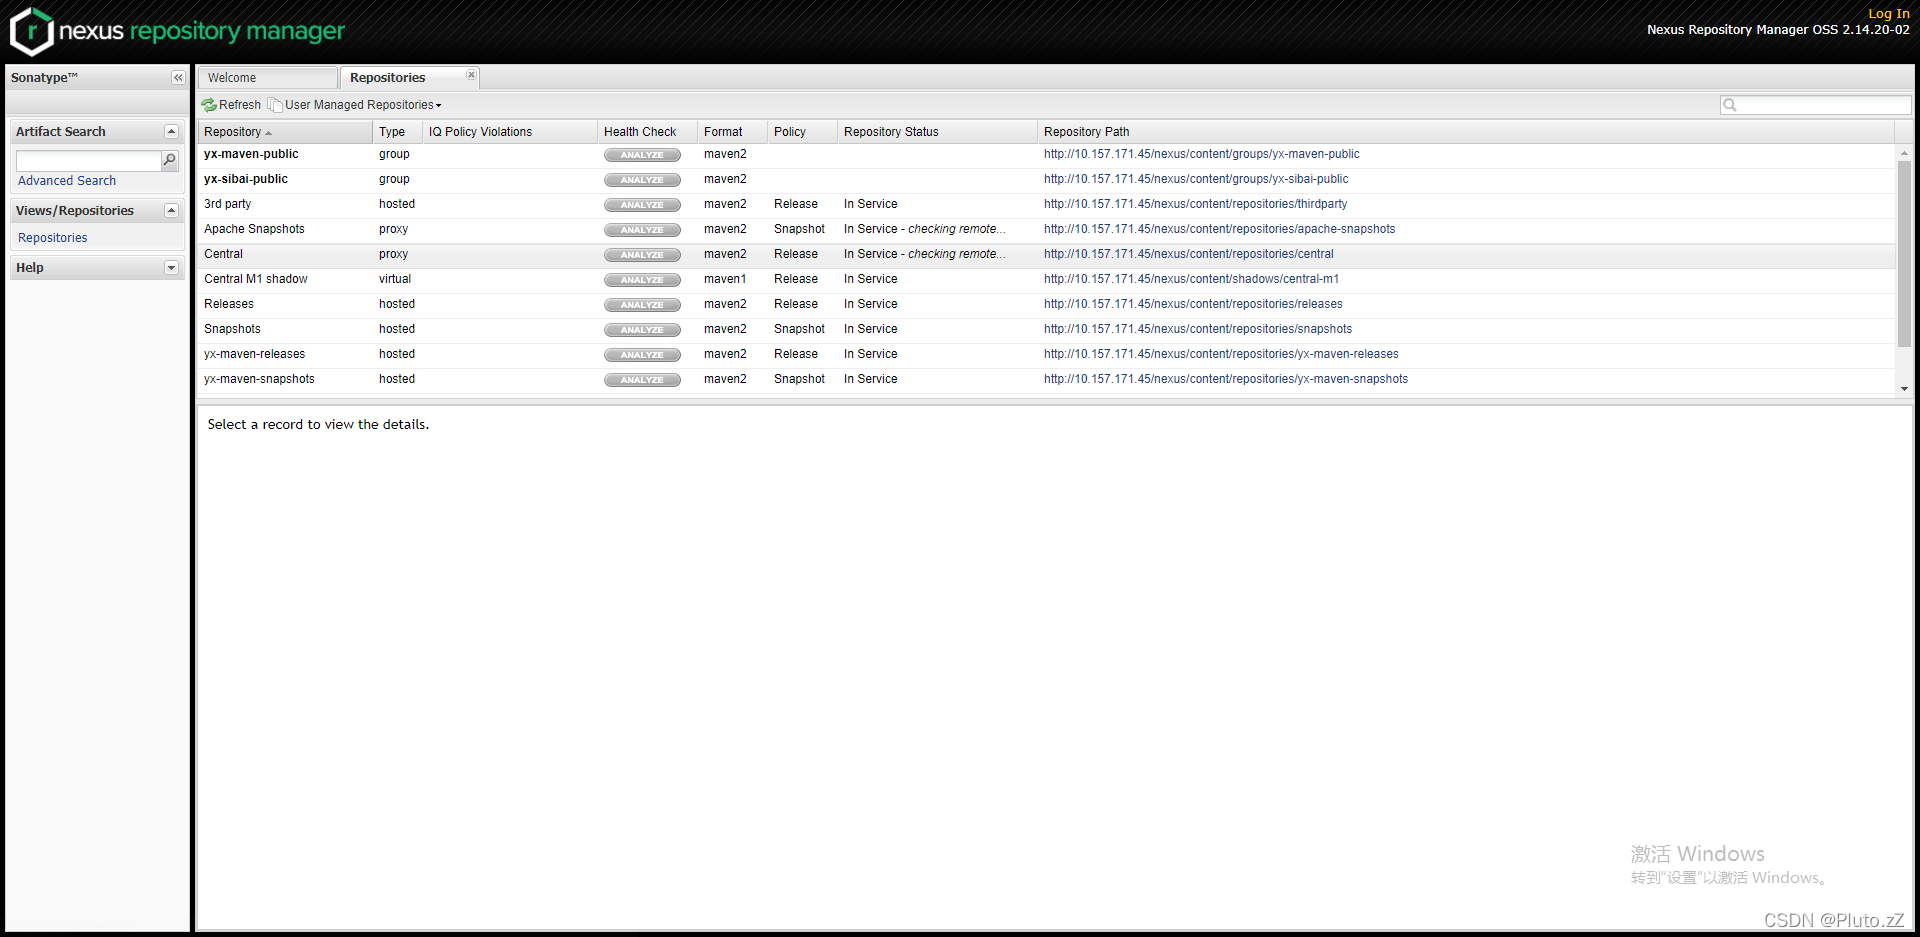The image size is (1920, 937).
Task: Sort by Repository Status column header
Action: point(937,132)
